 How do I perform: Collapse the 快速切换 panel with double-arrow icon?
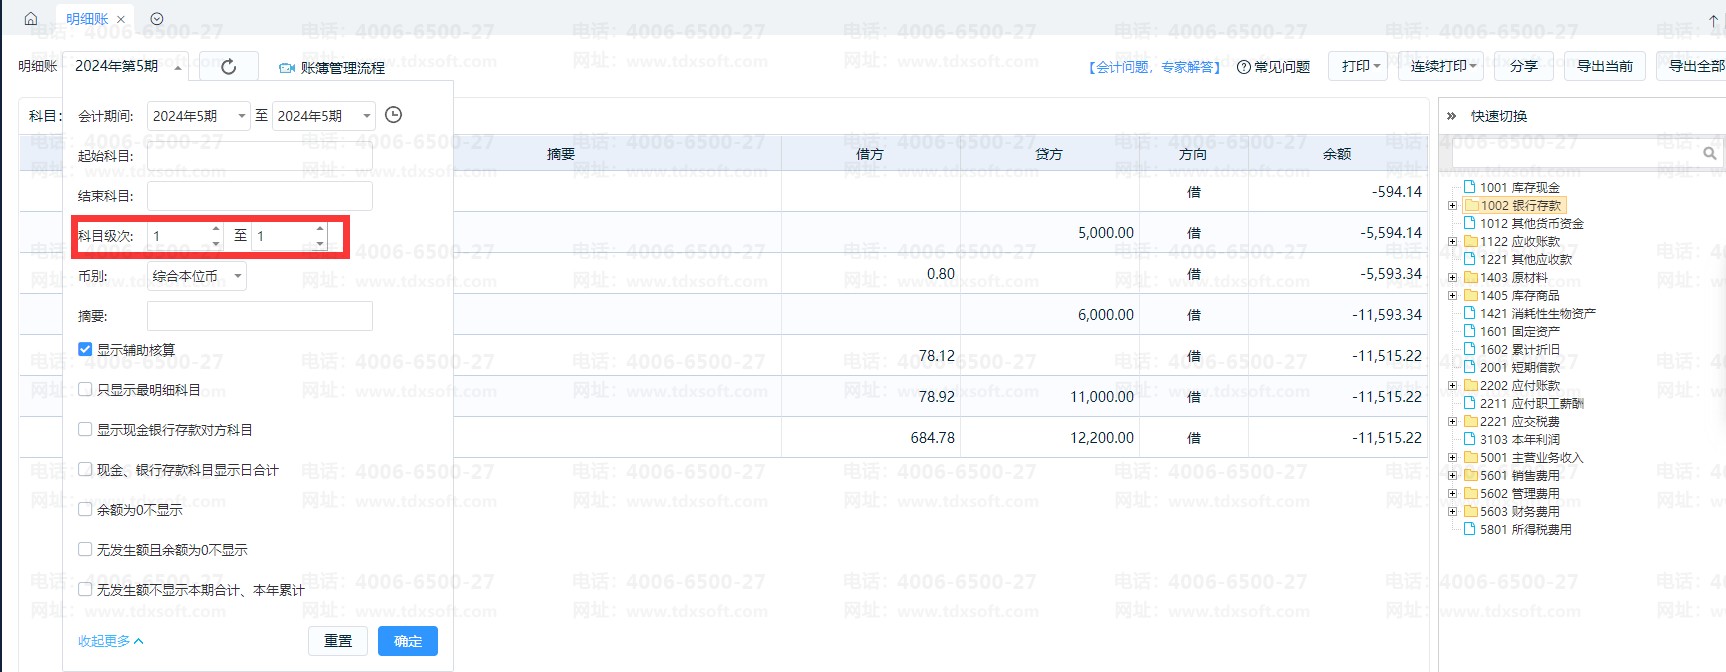(1451, 116)
